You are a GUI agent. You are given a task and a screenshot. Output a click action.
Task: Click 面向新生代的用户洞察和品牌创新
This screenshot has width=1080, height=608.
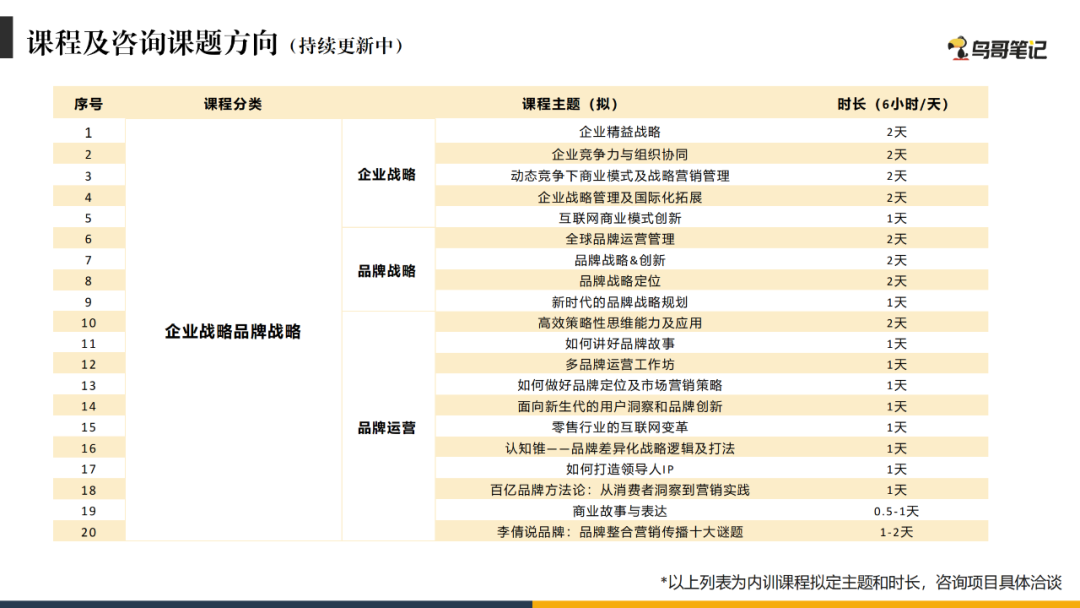point(620,406)
